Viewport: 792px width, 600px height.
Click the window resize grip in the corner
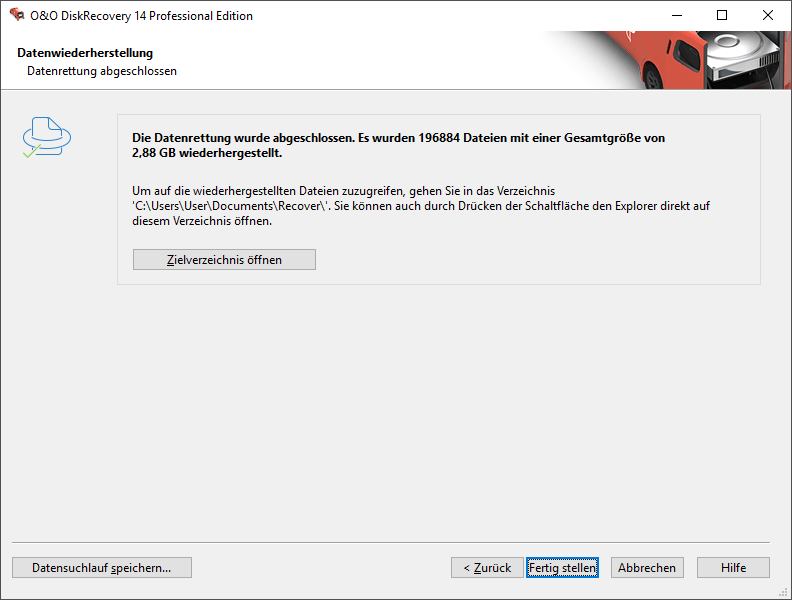tap(784, 592)
